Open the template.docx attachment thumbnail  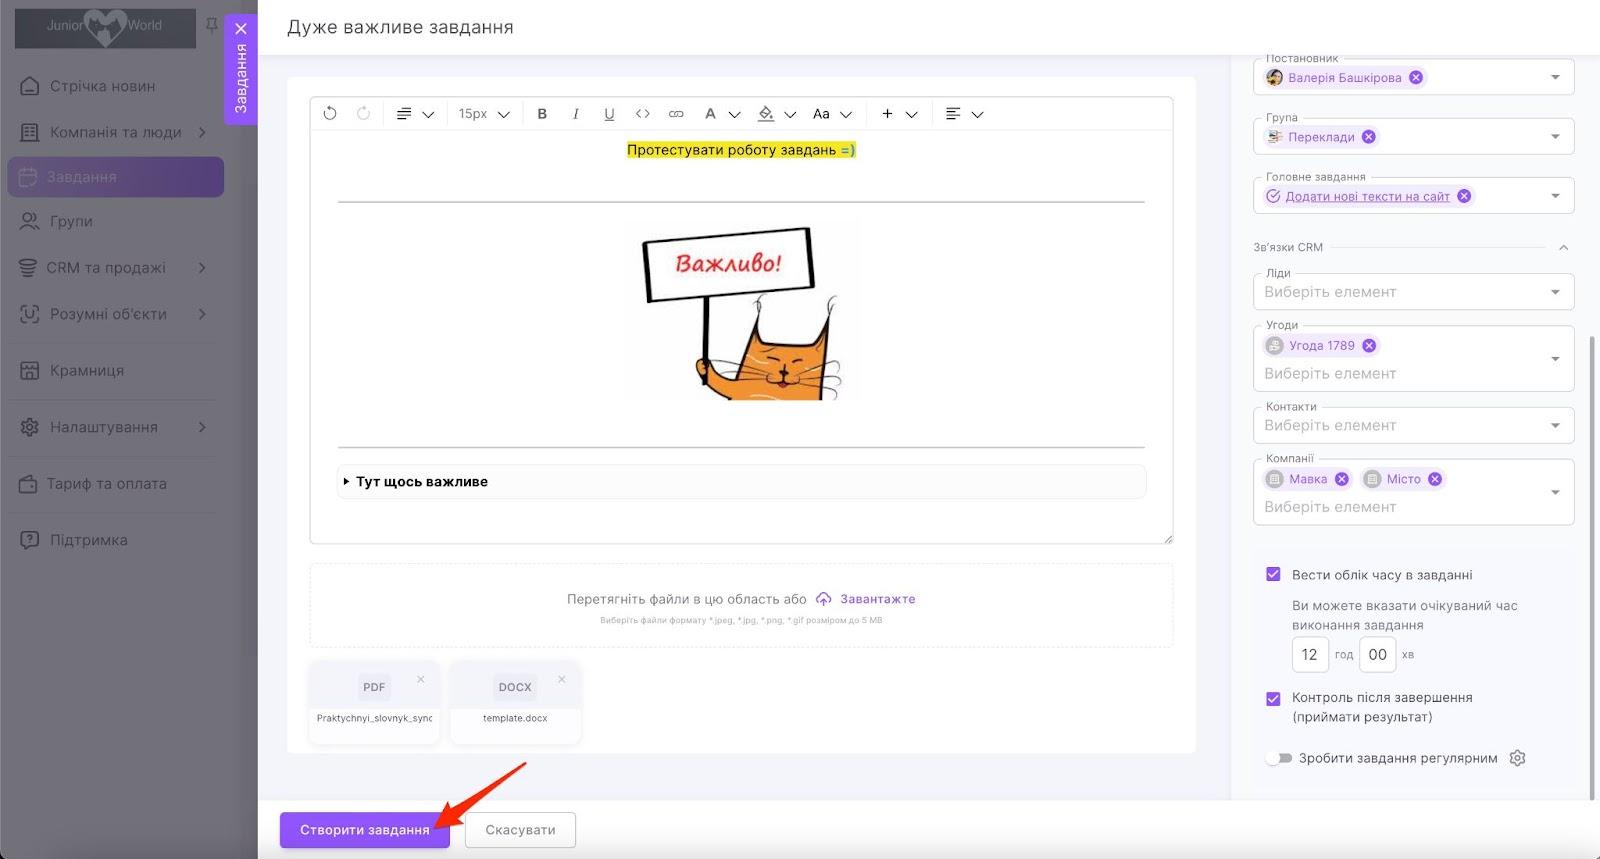pyautogui.click(x=515, y=687)
